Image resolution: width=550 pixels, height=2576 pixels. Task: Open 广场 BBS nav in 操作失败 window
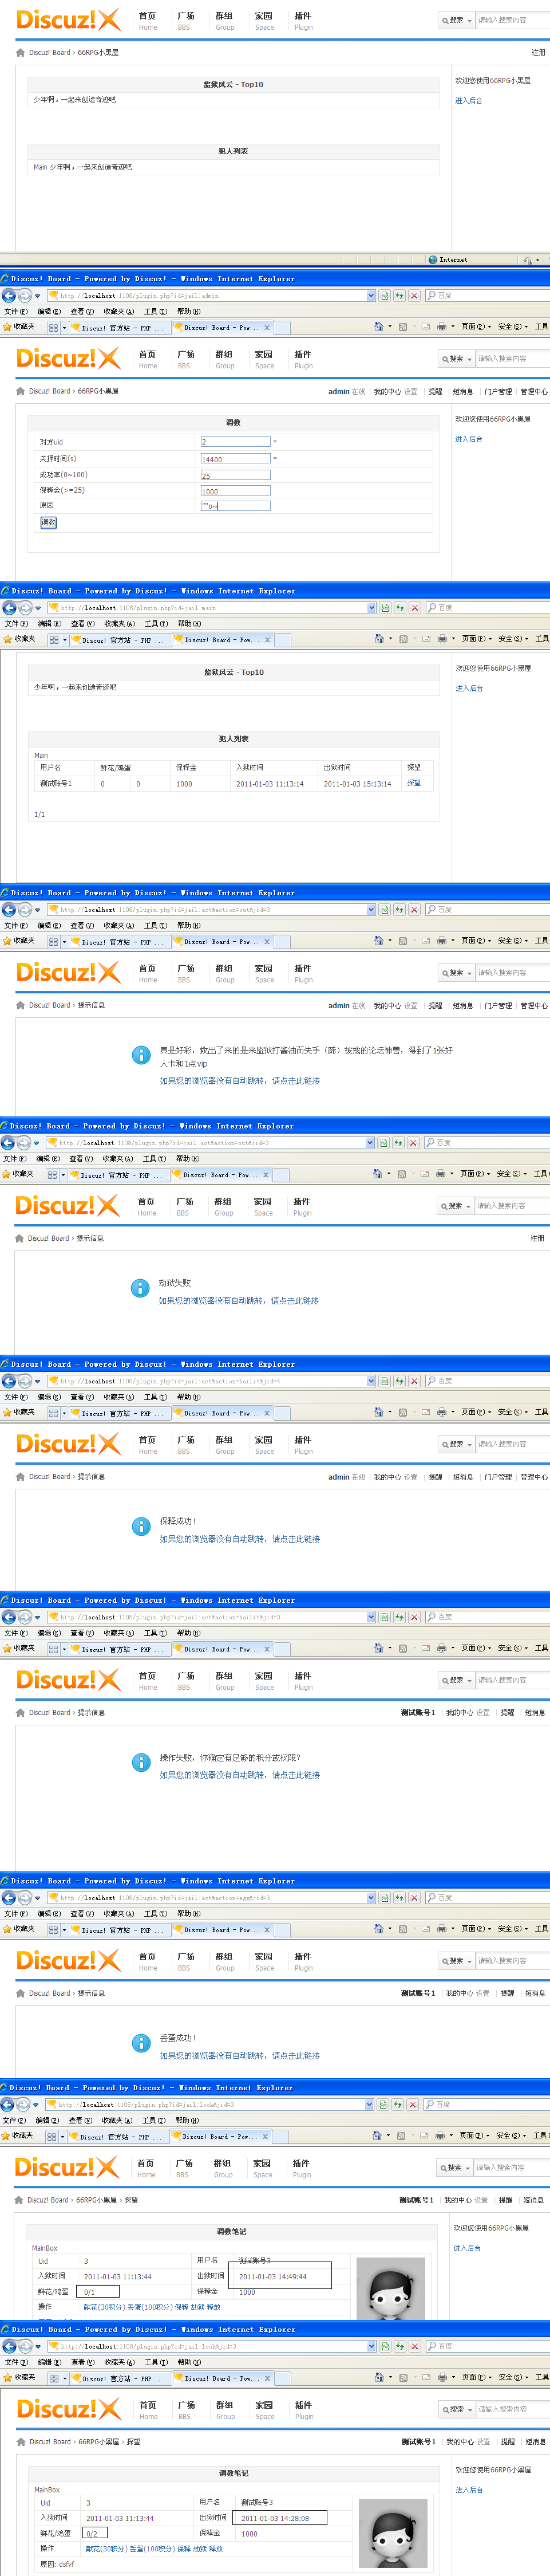pos(185,1680)
